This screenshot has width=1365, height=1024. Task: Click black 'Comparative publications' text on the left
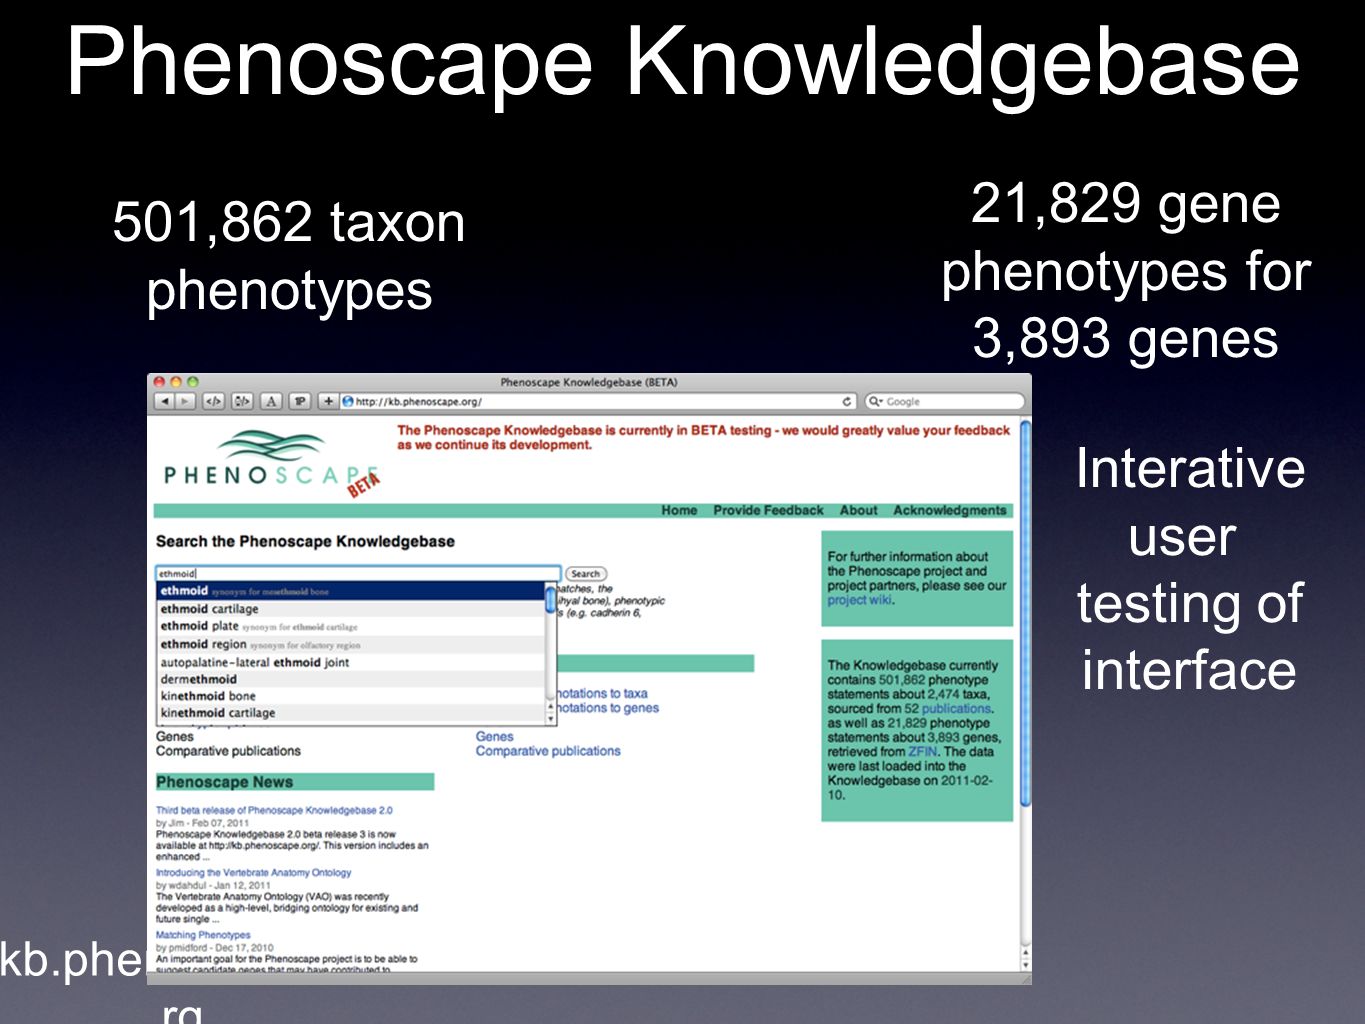point(228,751)
